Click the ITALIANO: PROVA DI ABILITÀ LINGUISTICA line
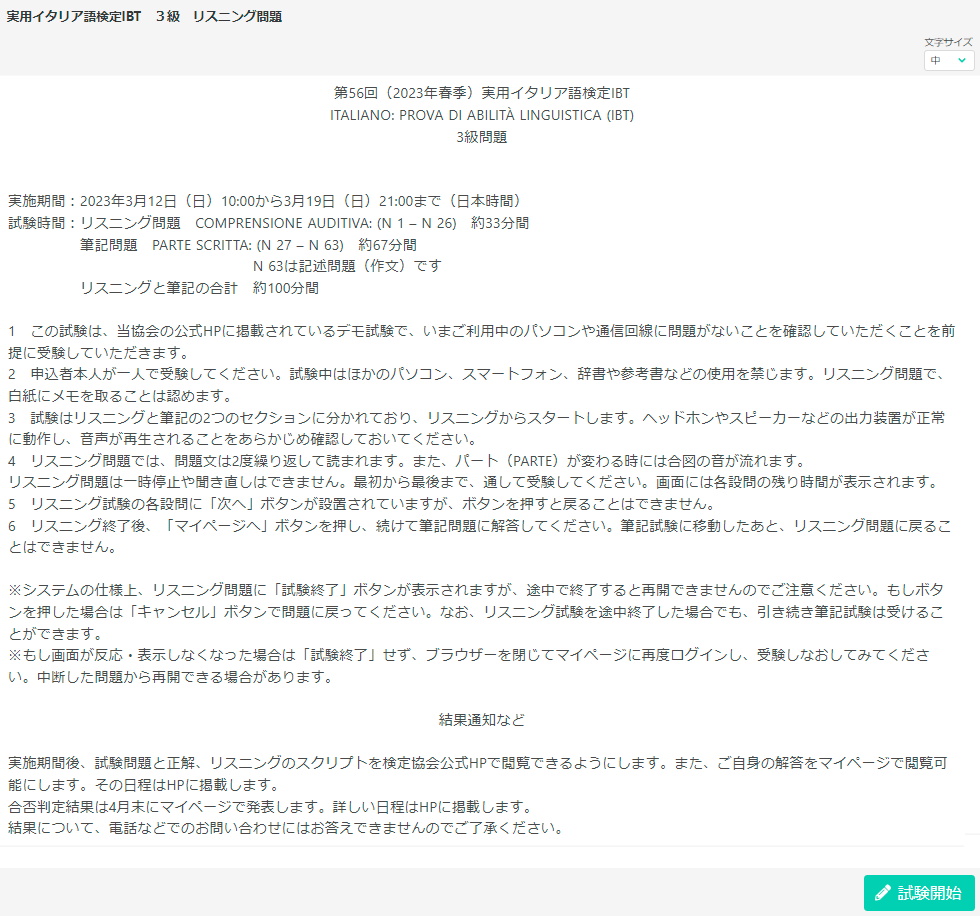This screenshot has width=980, height=916. click(482, 116)
